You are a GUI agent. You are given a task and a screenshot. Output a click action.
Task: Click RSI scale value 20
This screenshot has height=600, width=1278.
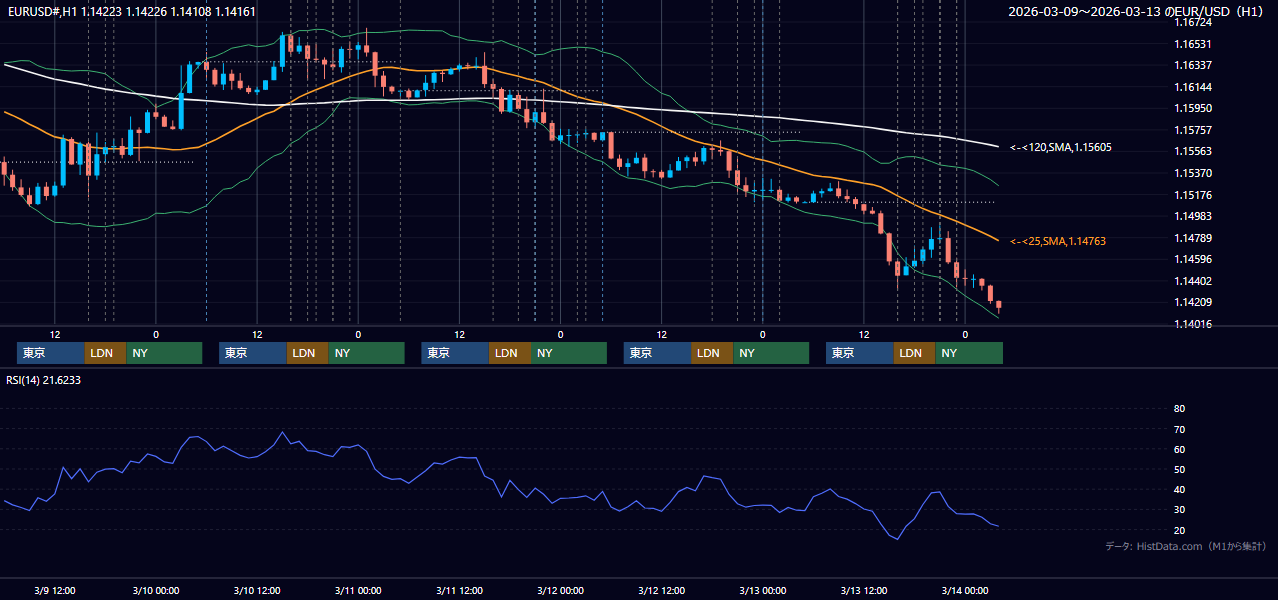click(x=1179, y=530)
